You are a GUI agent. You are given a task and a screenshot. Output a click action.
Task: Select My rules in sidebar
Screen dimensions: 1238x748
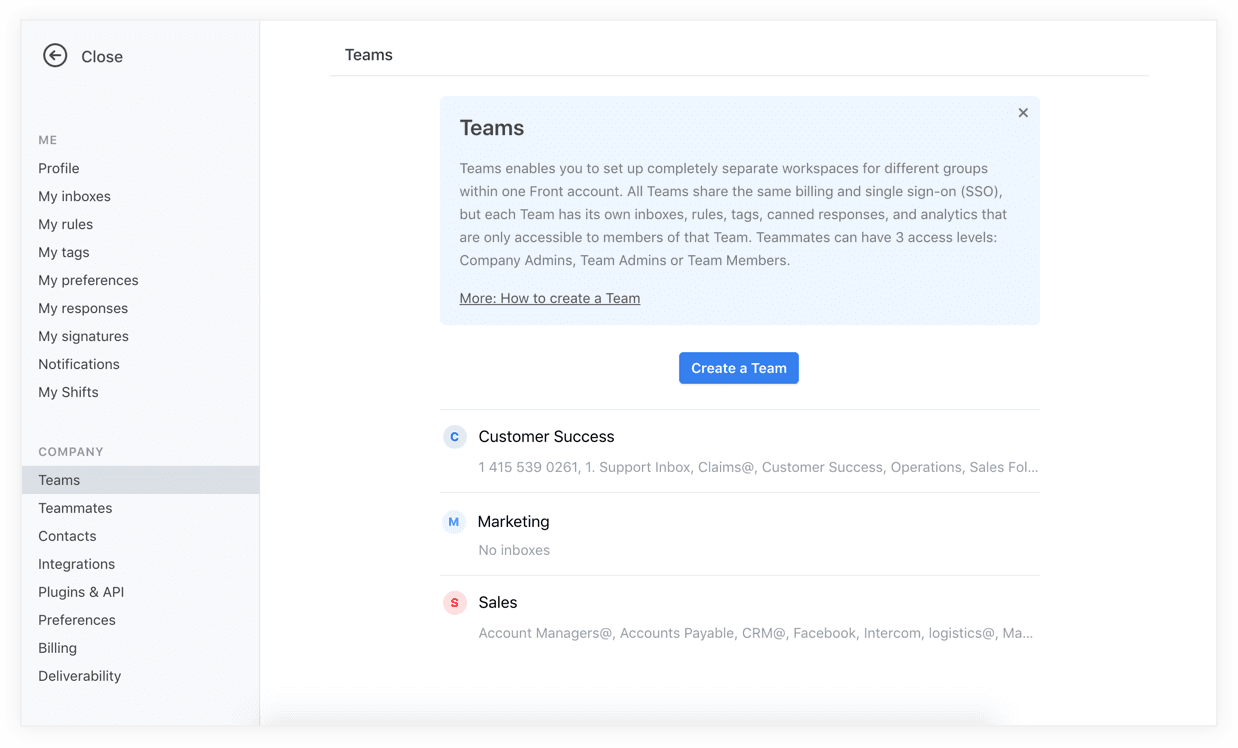(65, 224)
